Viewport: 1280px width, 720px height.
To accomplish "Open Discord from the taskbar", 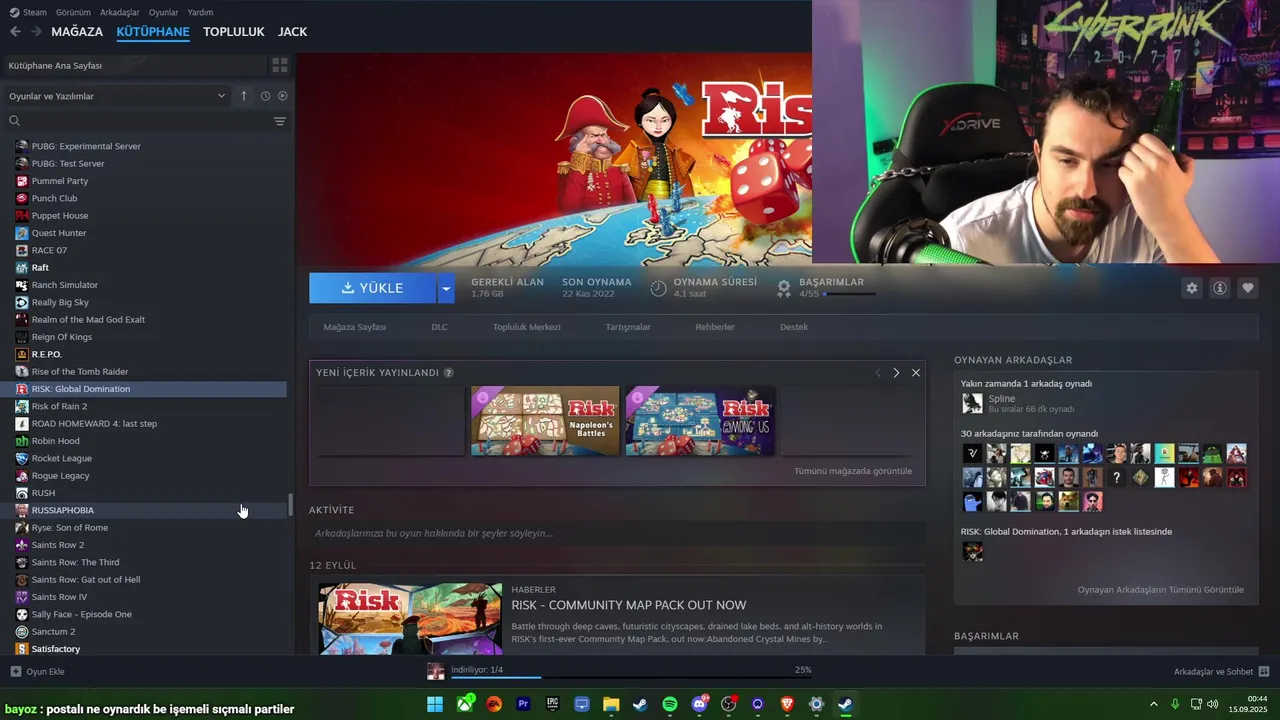I will (x=699, y=704).
